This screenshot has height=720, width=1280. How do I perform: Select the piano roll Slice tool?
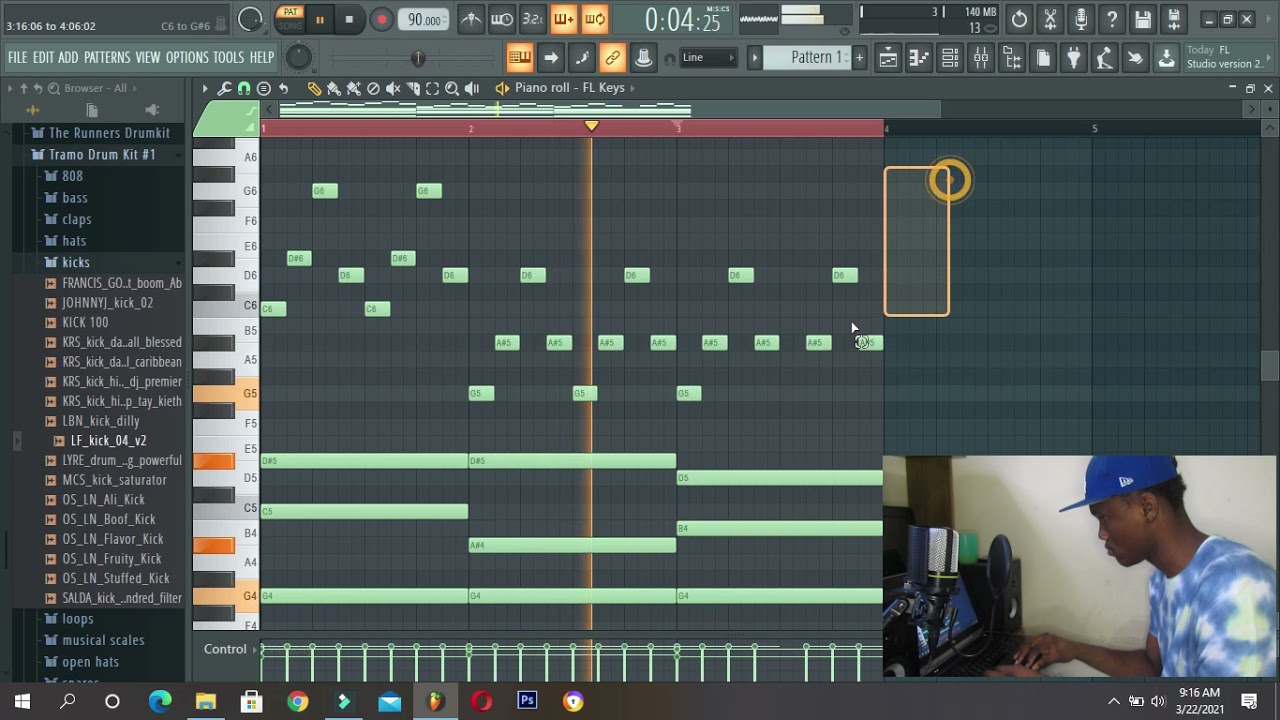413,88
